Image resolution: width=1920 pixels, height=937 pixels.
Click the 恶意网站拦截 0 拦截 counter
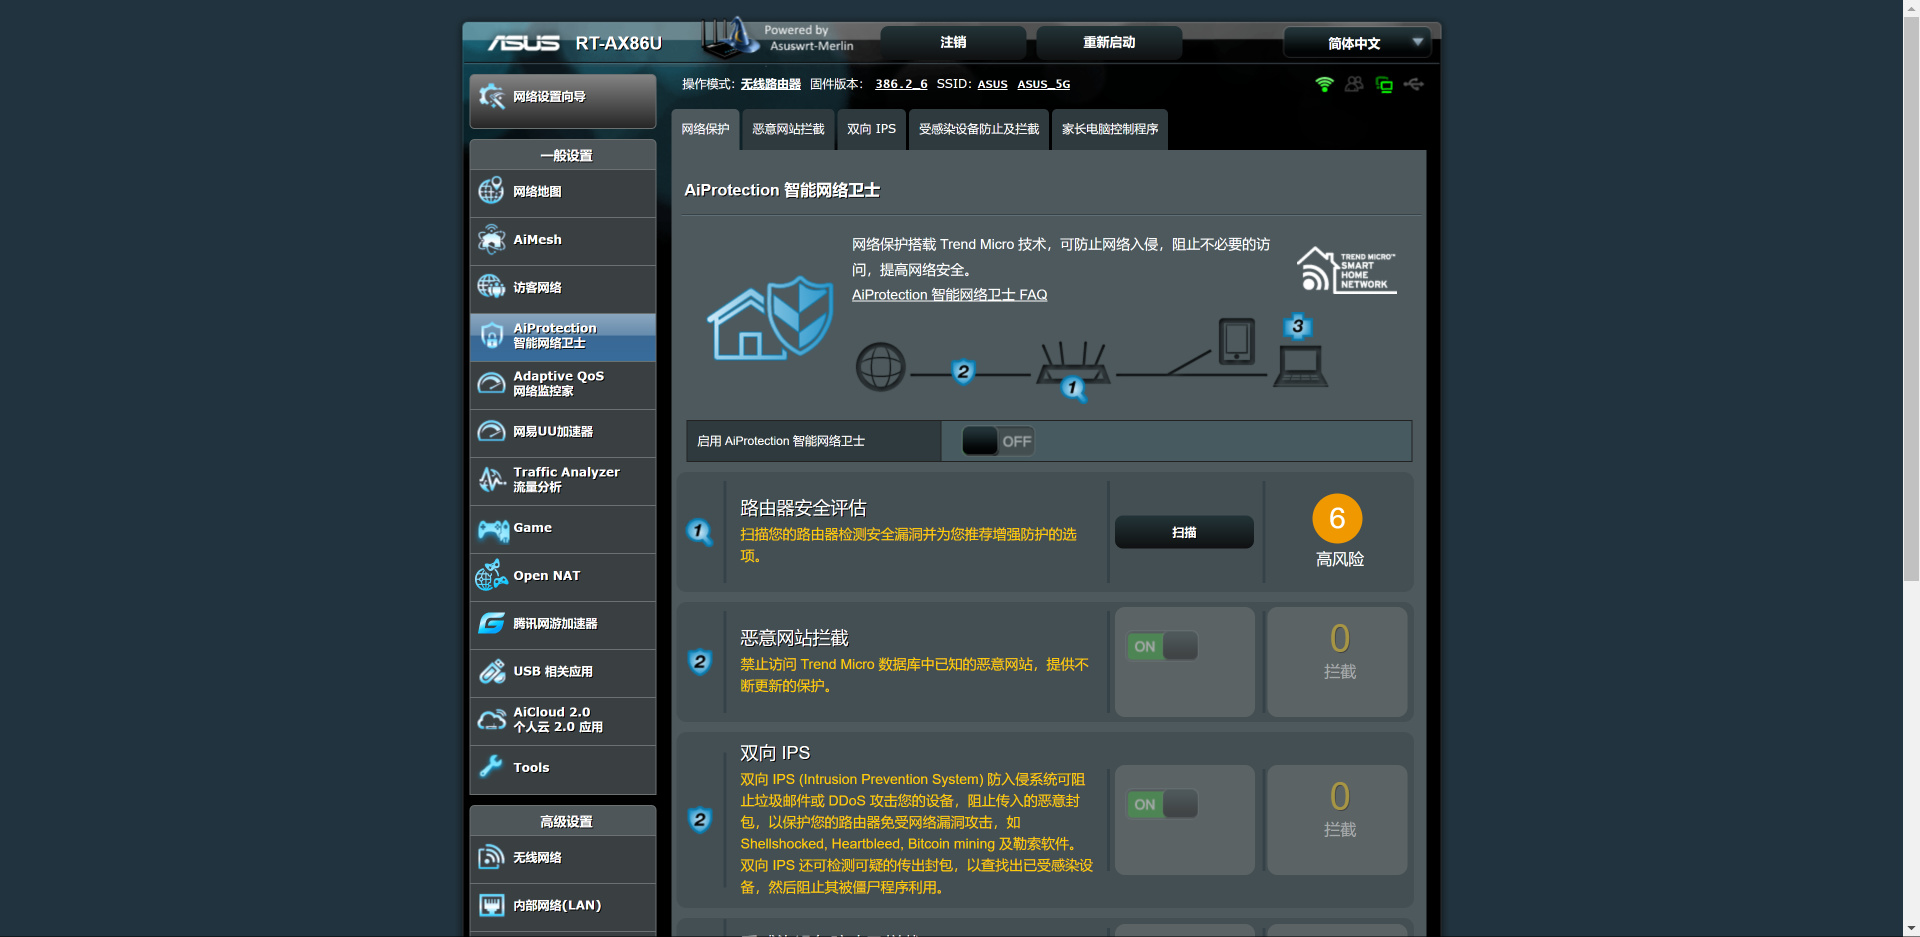click(x=1338, y=661)
